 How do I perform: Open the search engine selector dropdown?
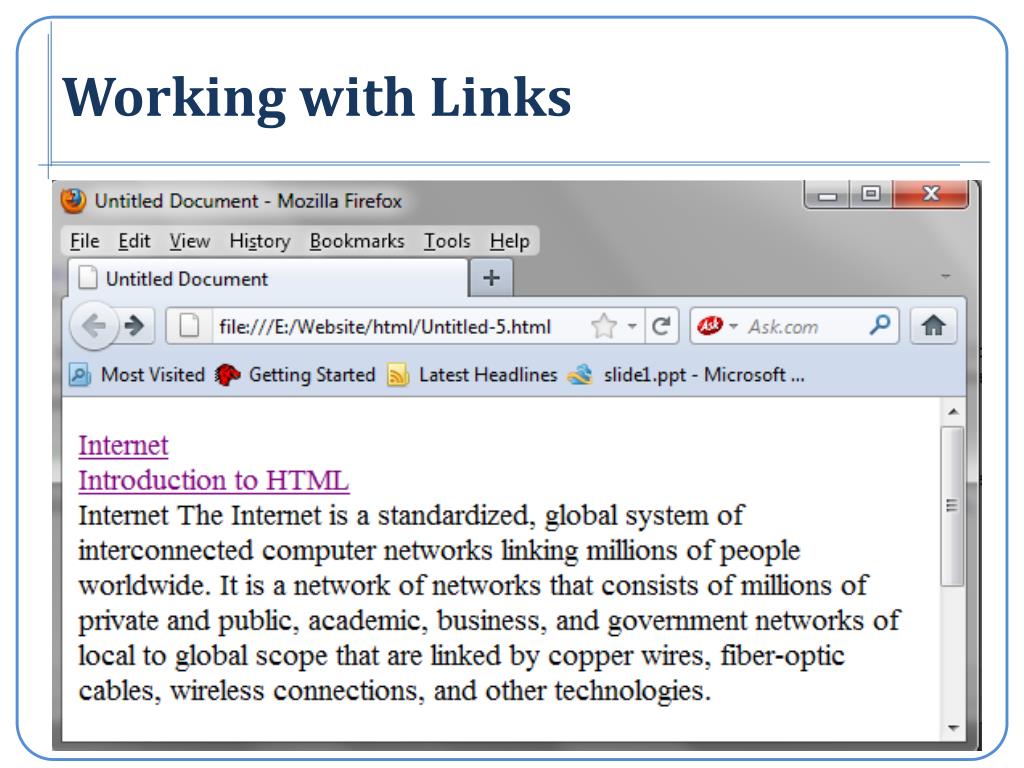(x=733, y=325)
